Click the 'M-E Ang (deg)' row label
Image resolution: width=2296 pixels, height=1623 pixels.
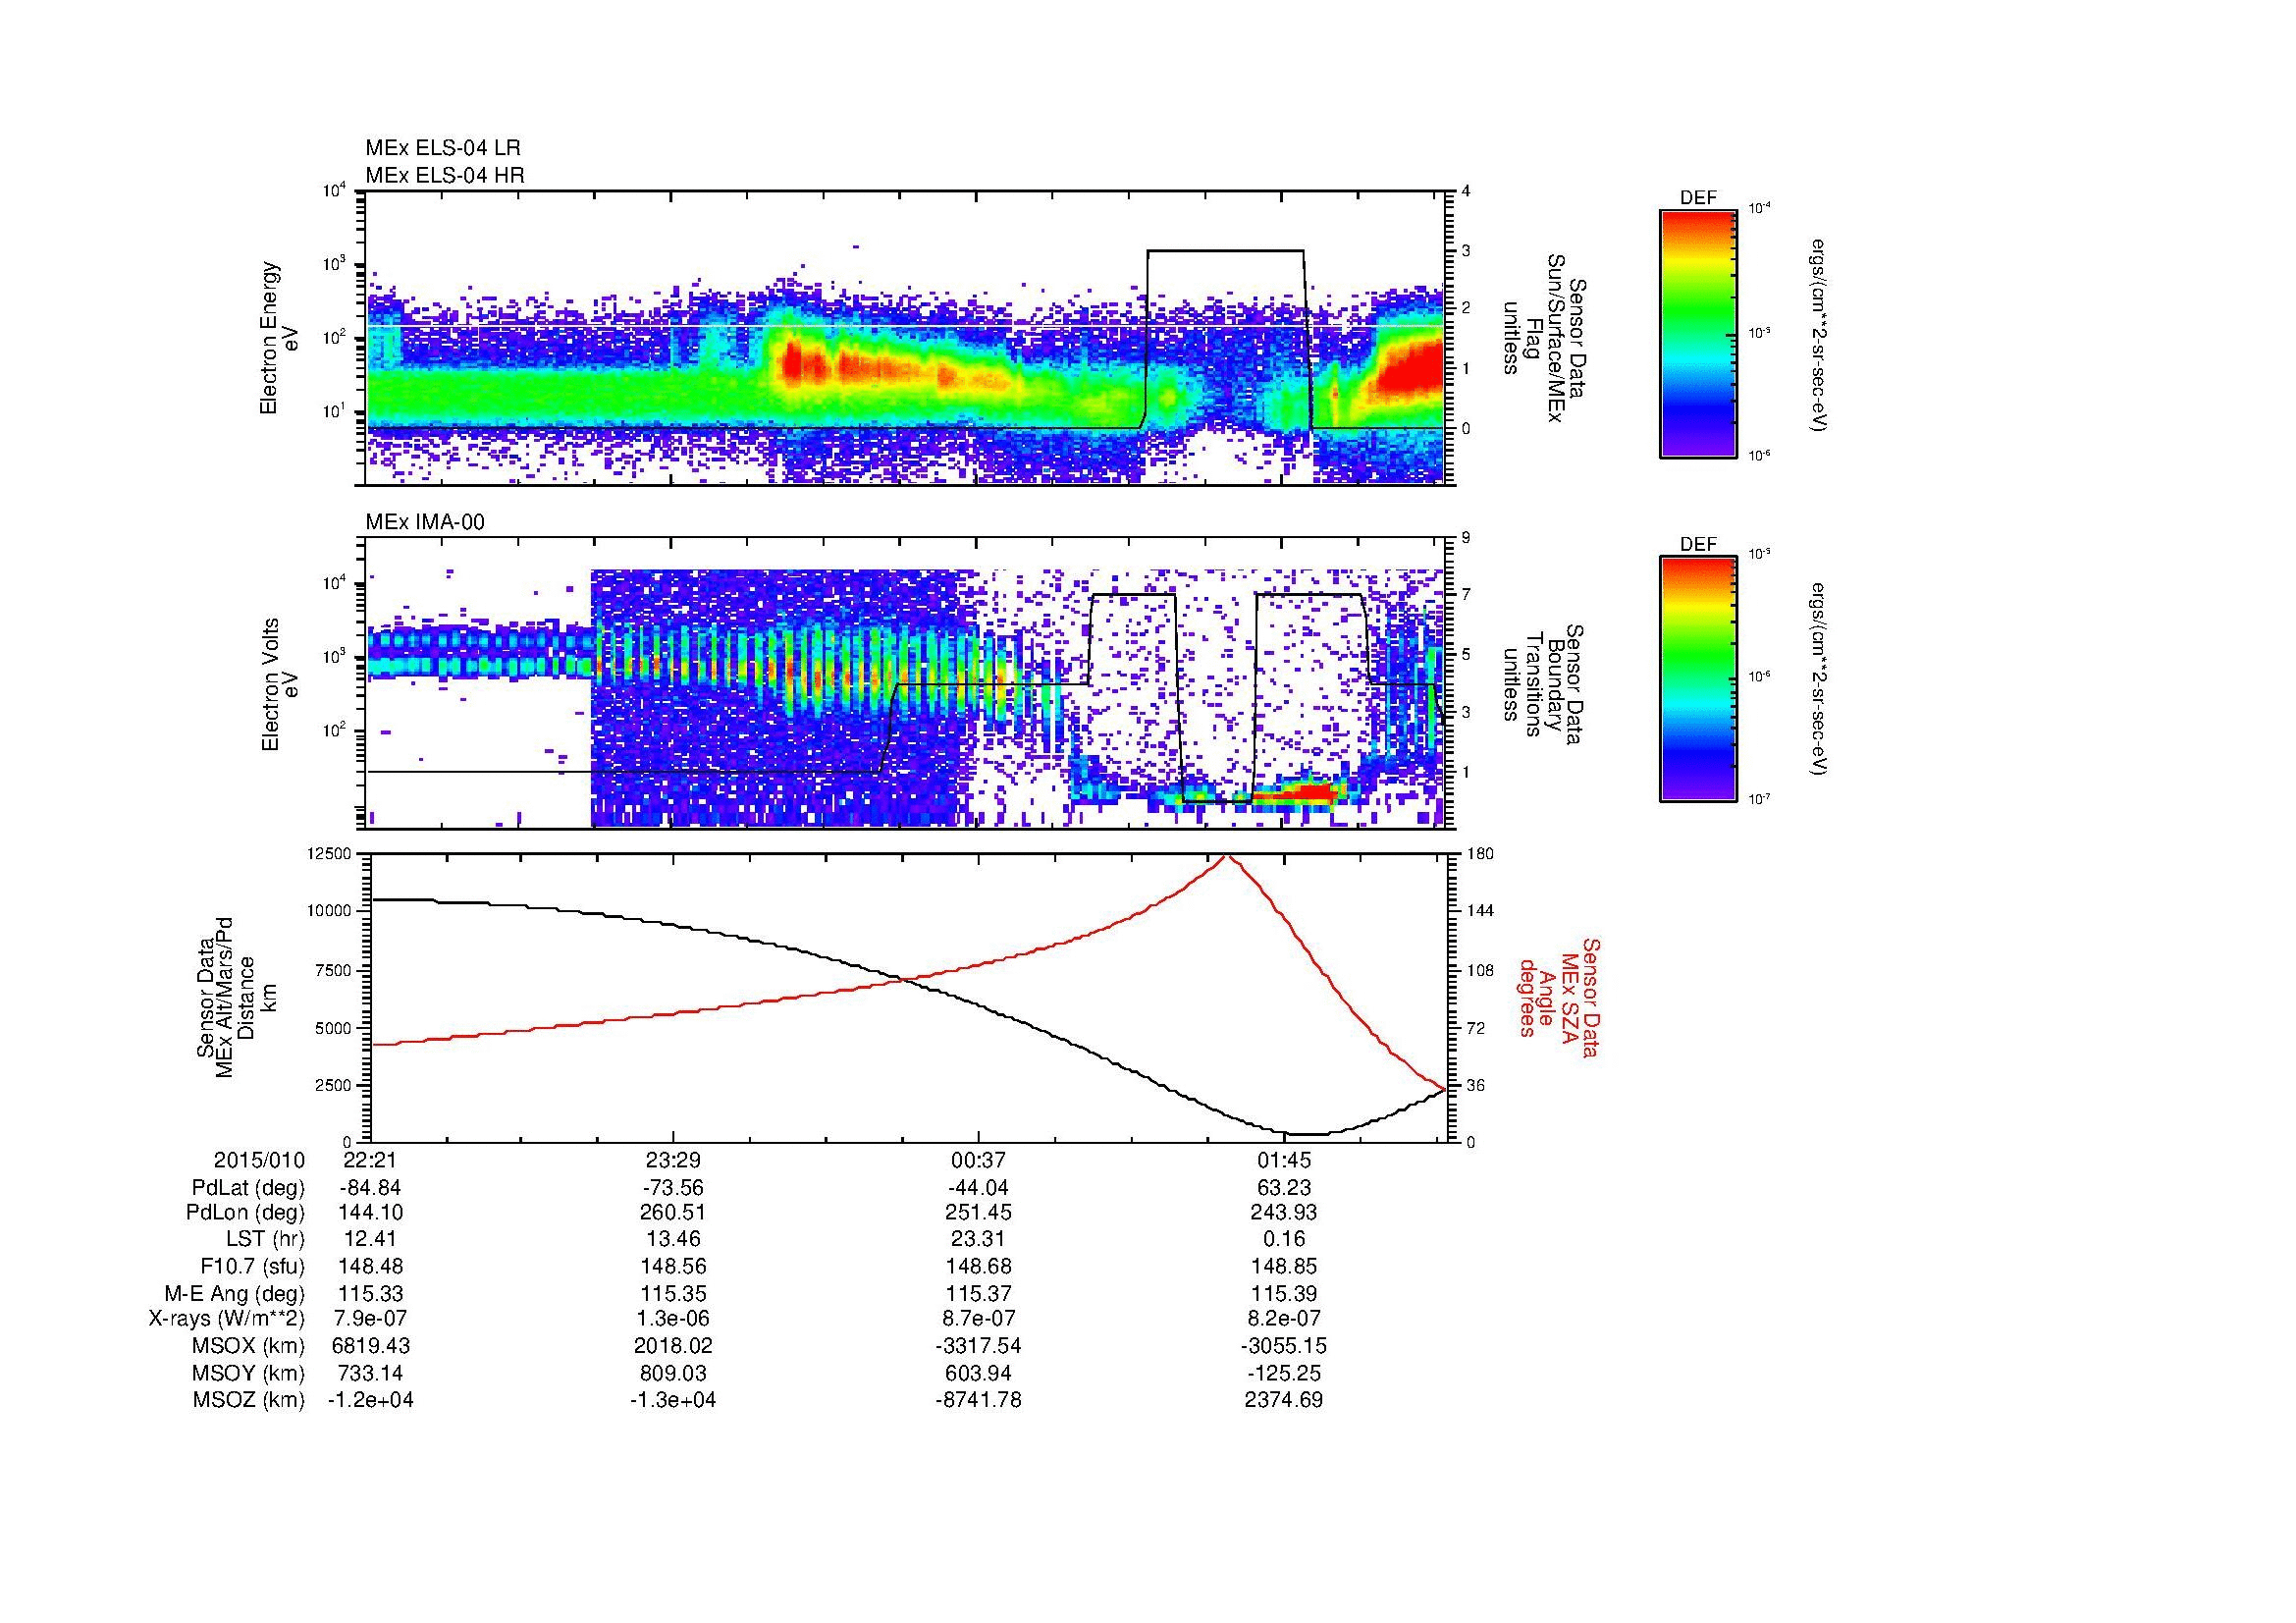236,1294
